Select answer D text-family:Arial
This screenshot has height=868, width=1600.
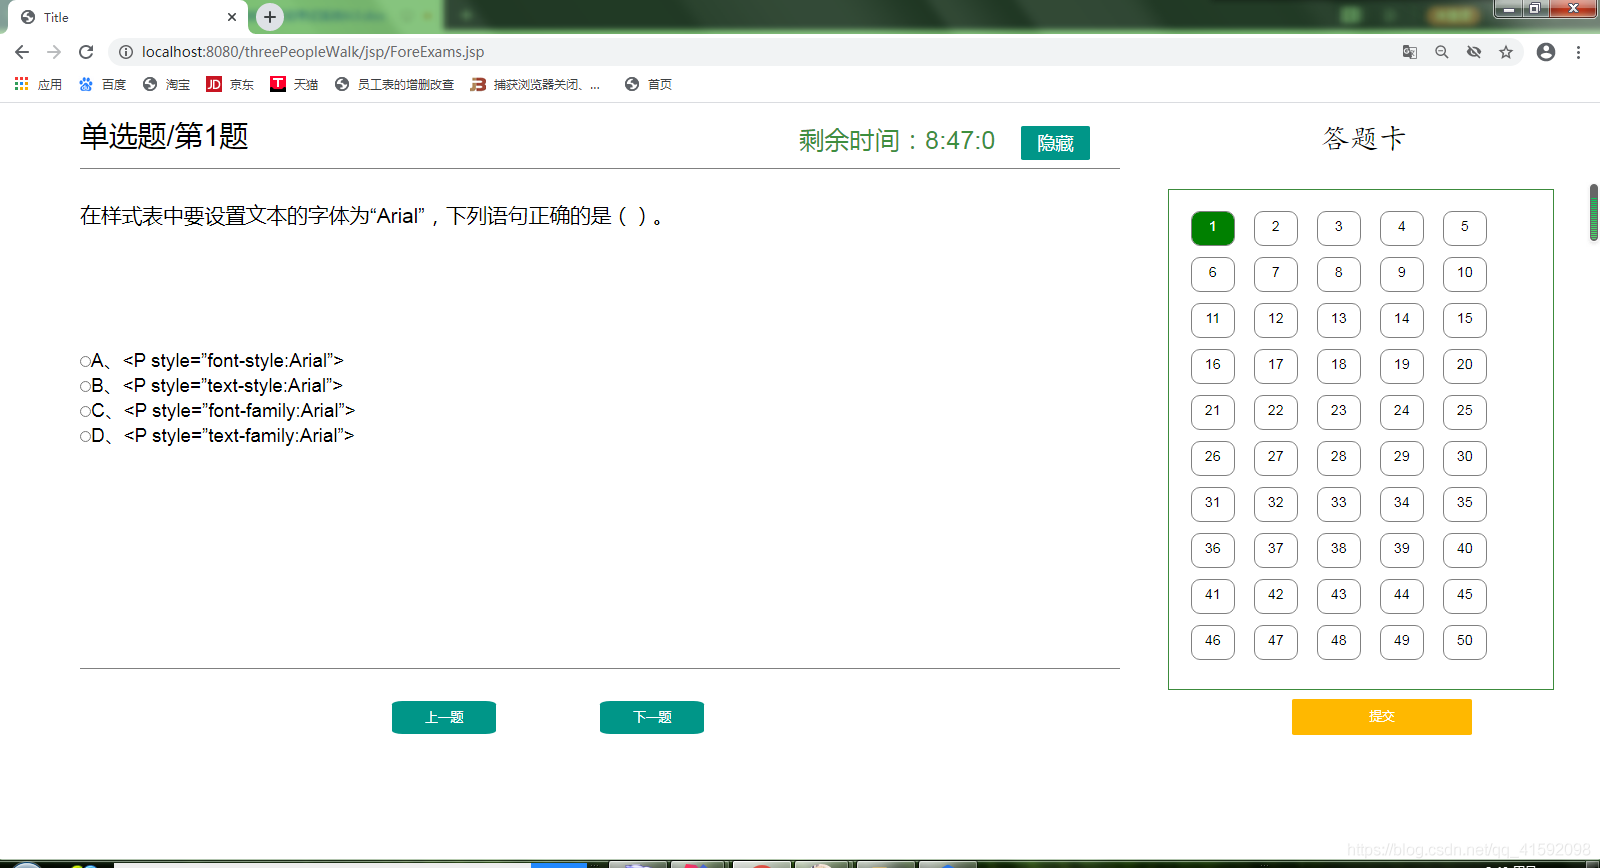86,436
